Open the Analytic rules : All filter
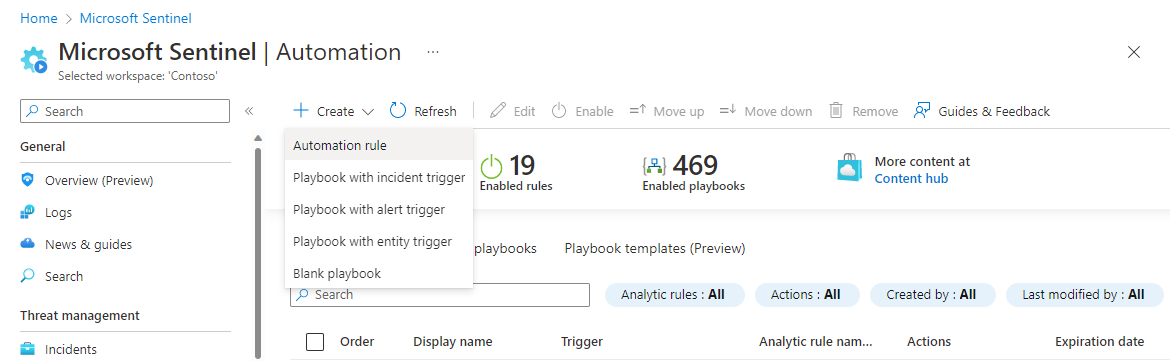This screenshot has width=1170, height=361. click(x=672, y=295)
